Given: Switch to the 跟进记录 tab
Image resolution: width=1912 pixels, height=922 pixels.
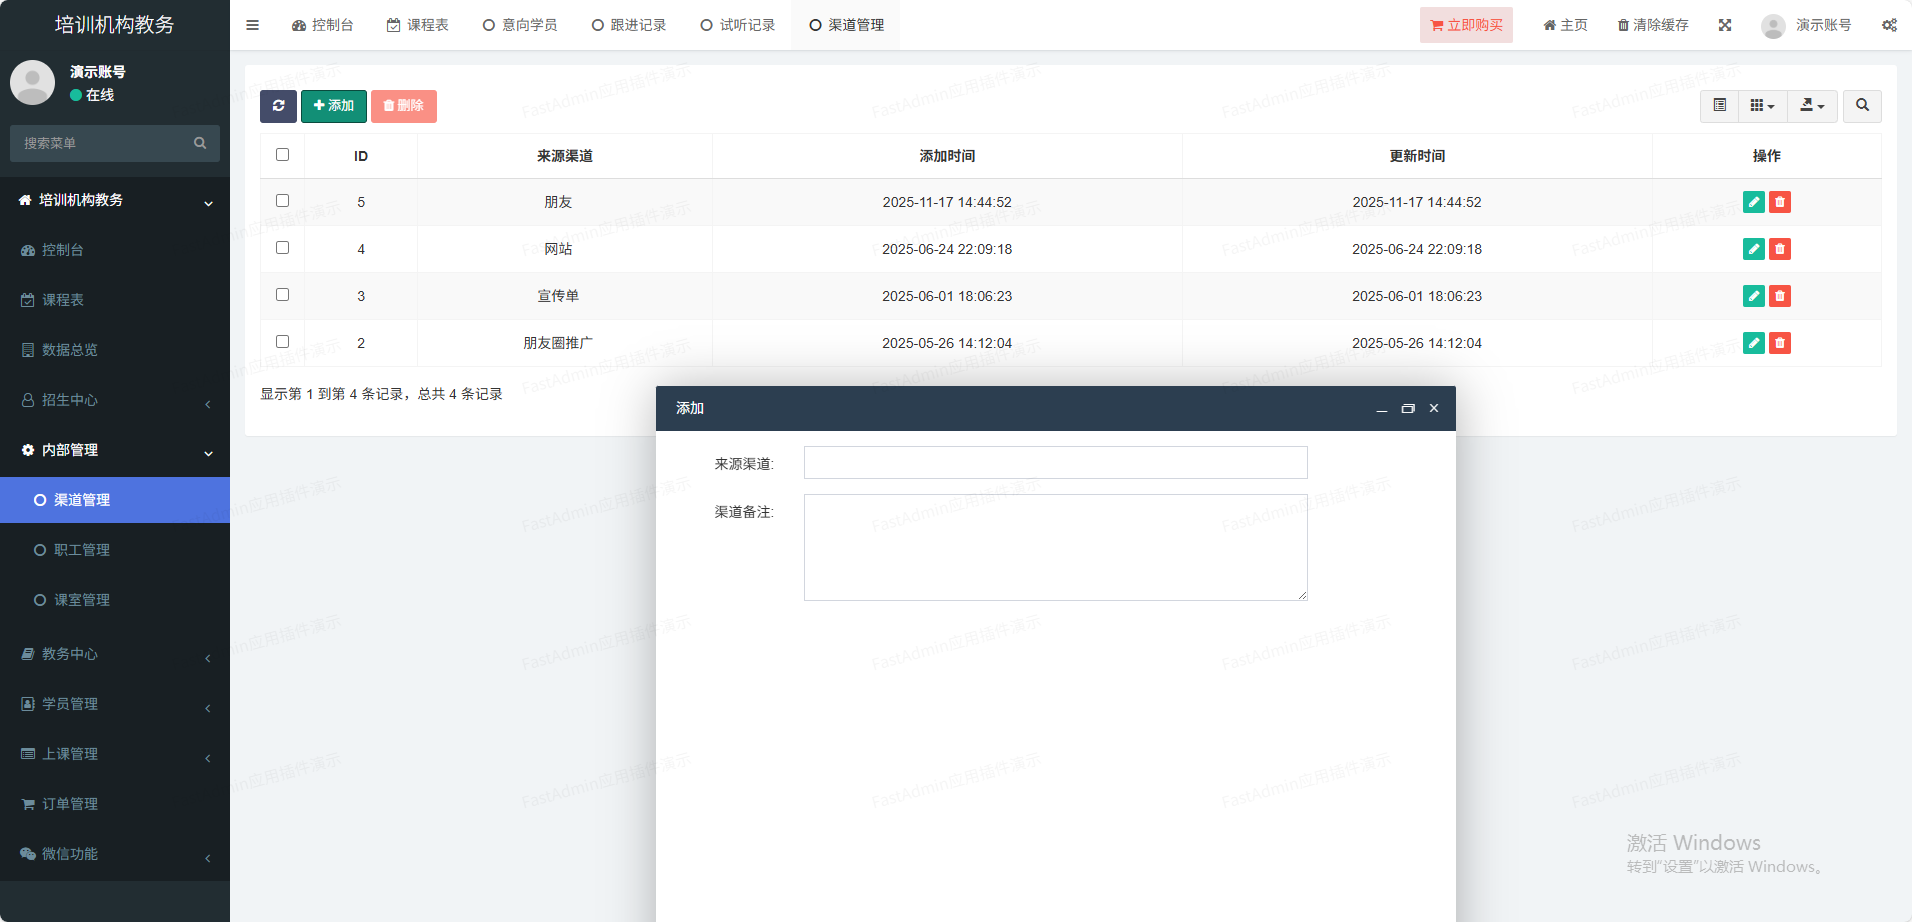Looking at the screenshot, I should pyautogui.click(x=629, y=25).
